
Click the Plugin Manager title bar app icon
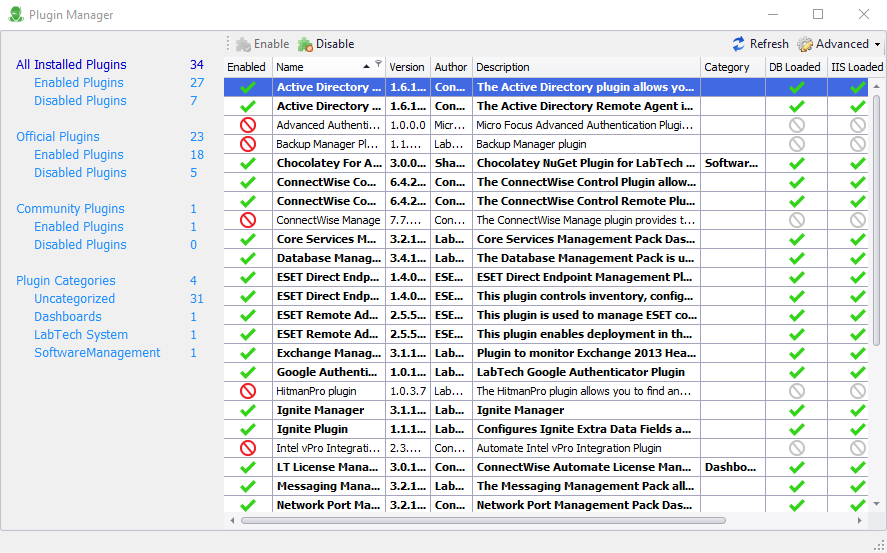pyautogui.click(x=15, y=15)
